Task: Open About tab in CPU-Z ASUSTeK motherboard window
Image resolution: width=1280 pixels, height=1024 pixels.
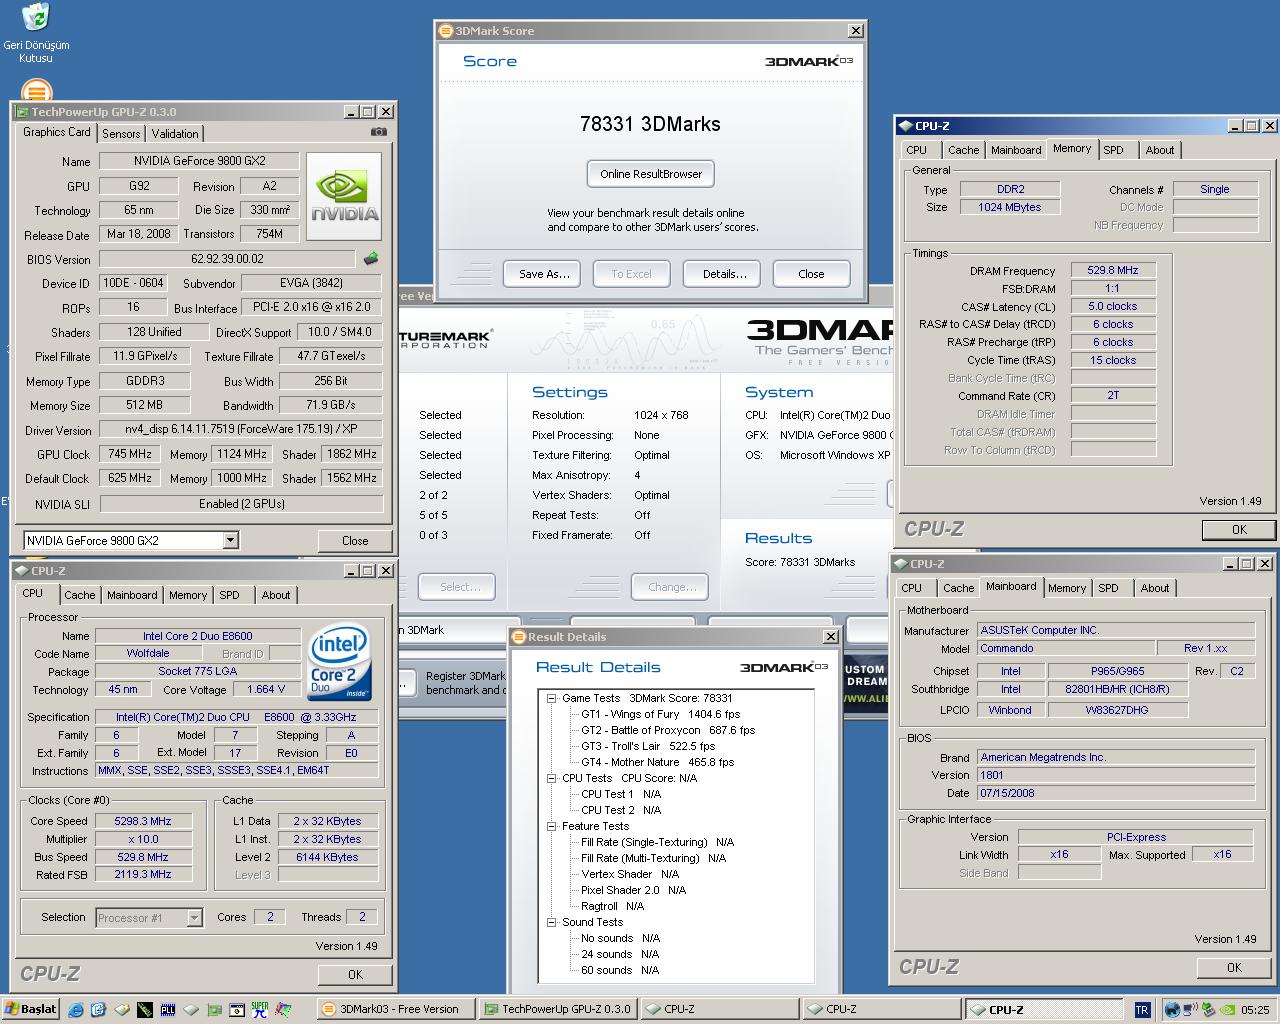Action: [x=1155, y=588]
